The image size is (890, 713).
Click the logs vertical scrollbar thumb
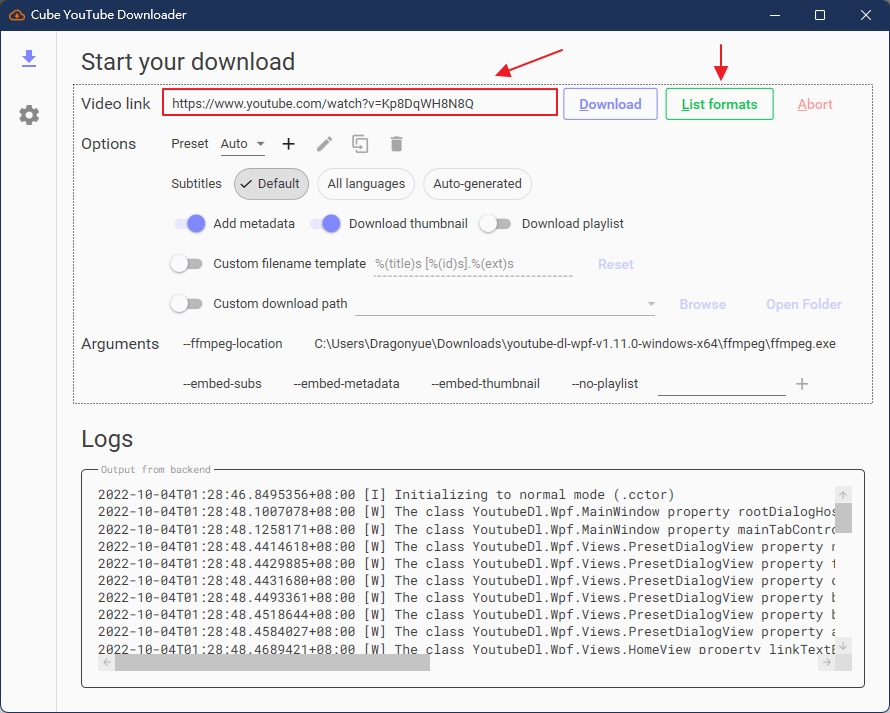pyautogui.click(x=843, y=518)
